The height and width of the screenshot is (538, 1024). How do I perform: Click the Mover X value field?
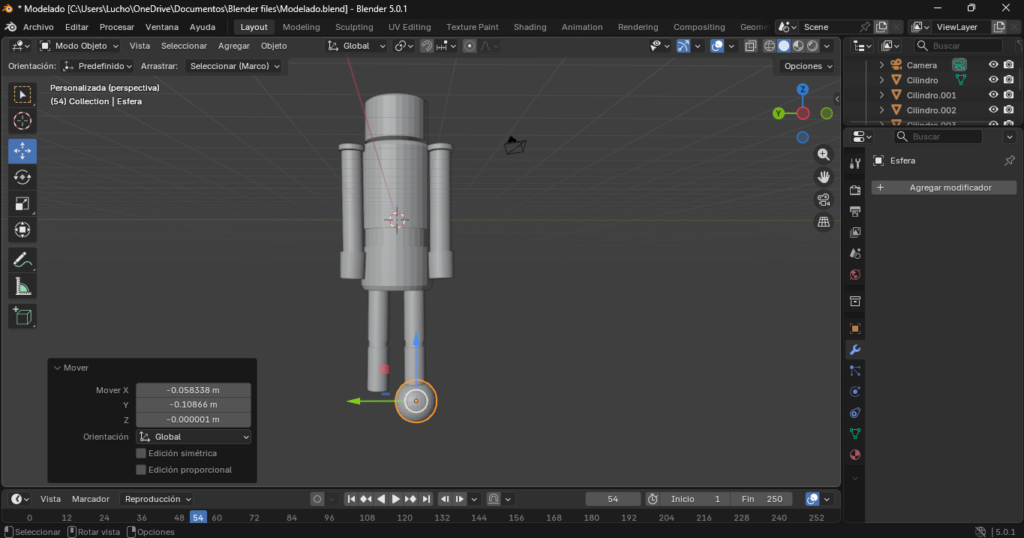tap(193, 390)
